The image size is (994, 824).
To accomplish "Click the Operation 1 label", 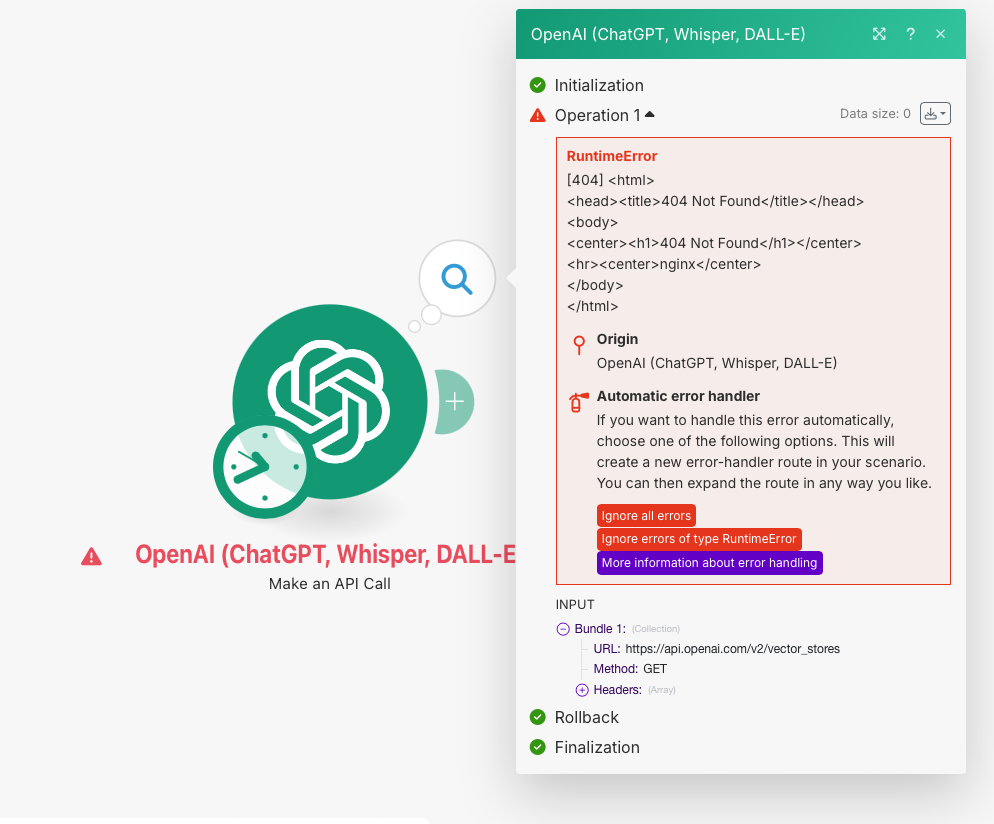I will pyautogui.click(x=597, y=115).
